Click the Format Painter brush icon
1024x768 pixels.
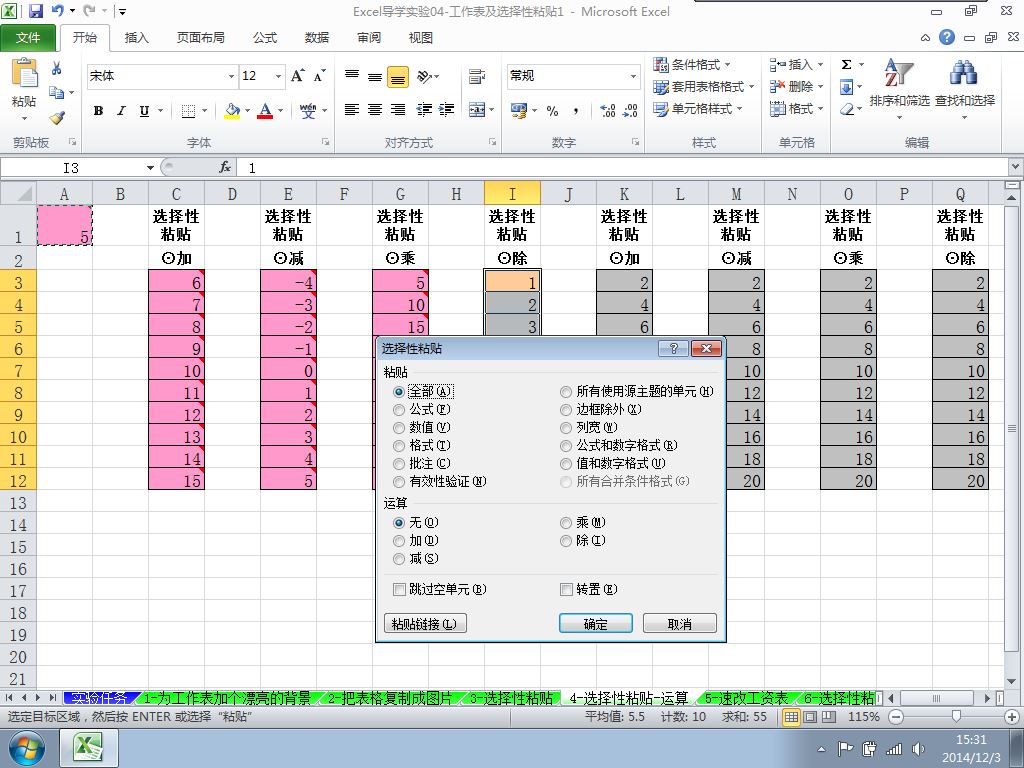pos(57,118)
